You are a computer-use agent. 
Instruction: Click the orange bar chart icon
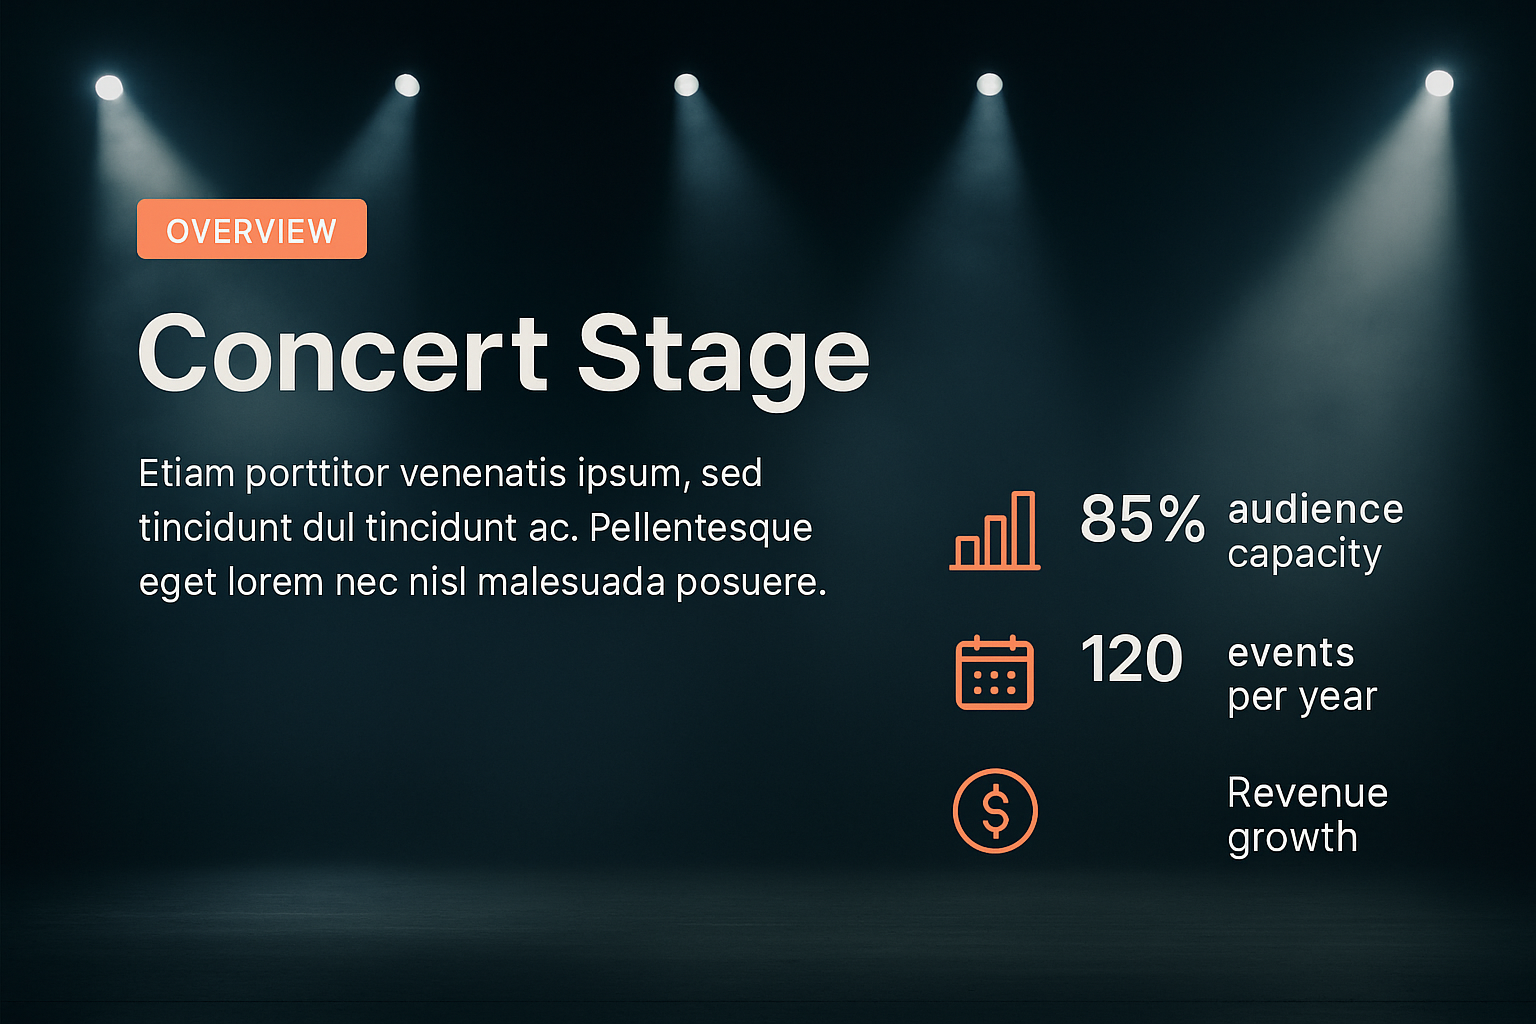(995, 531)
